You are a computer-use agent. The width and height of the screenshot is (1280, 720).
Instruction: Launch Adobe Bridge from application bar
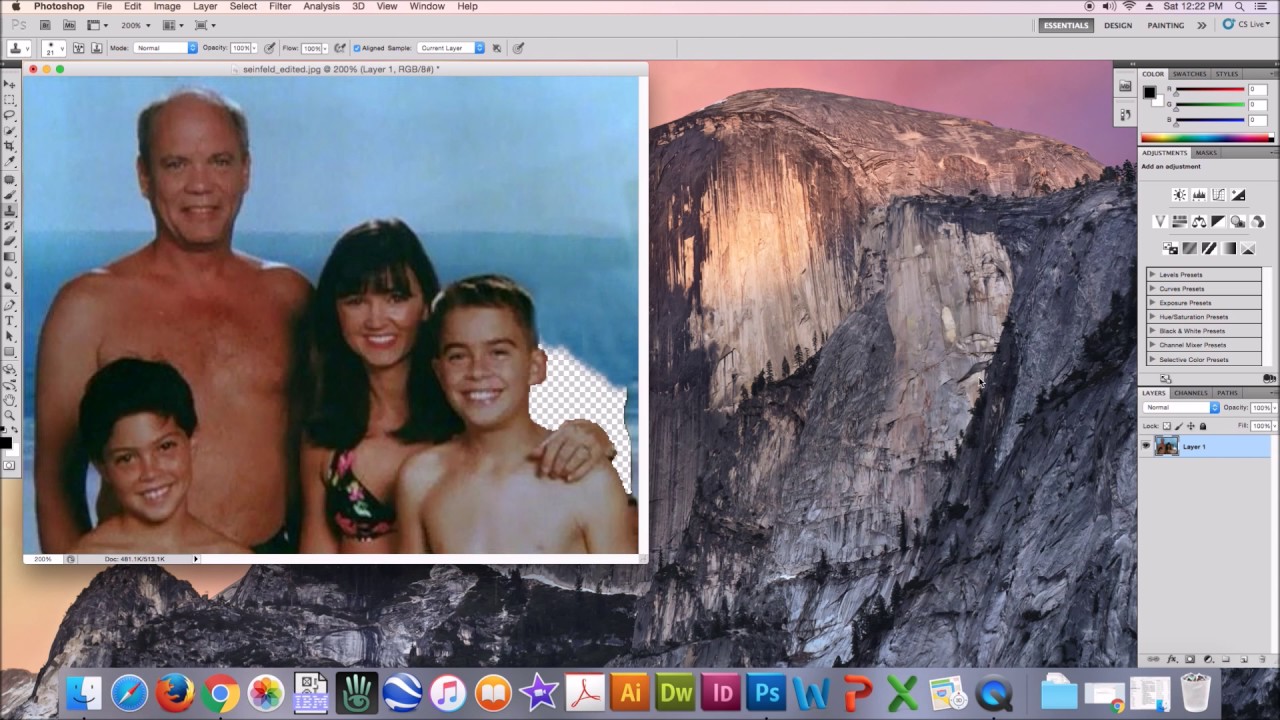coord(47,25)
